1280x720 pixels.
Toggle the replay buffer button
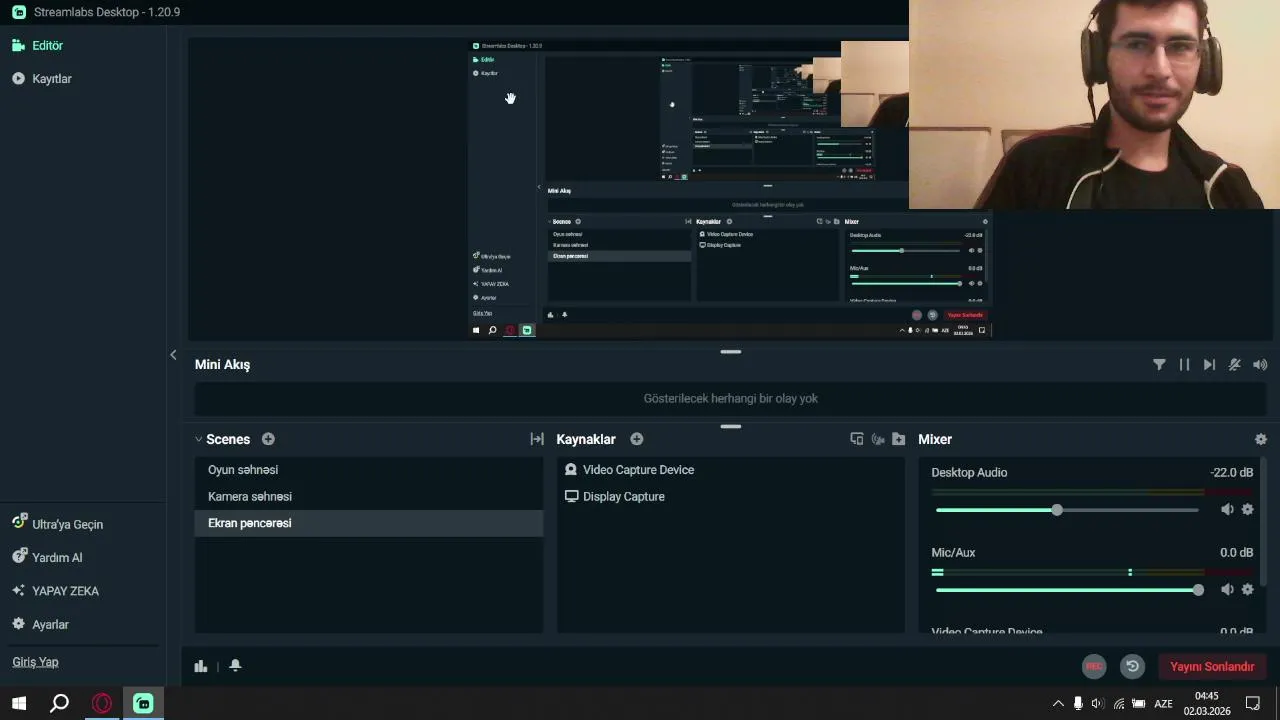1132,666
